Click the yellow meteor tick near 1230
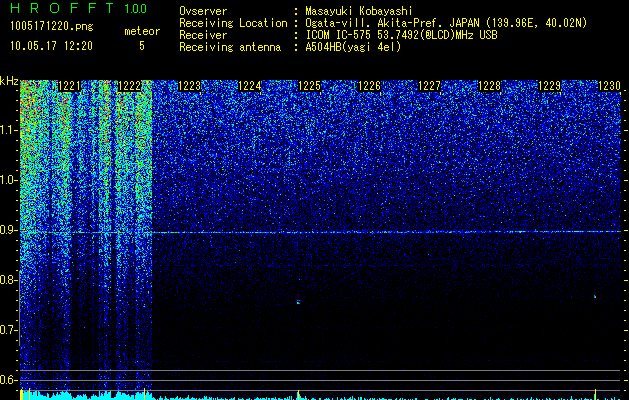Screen dimensions: 629x400 pyautogui.click(x=595, y=394)
